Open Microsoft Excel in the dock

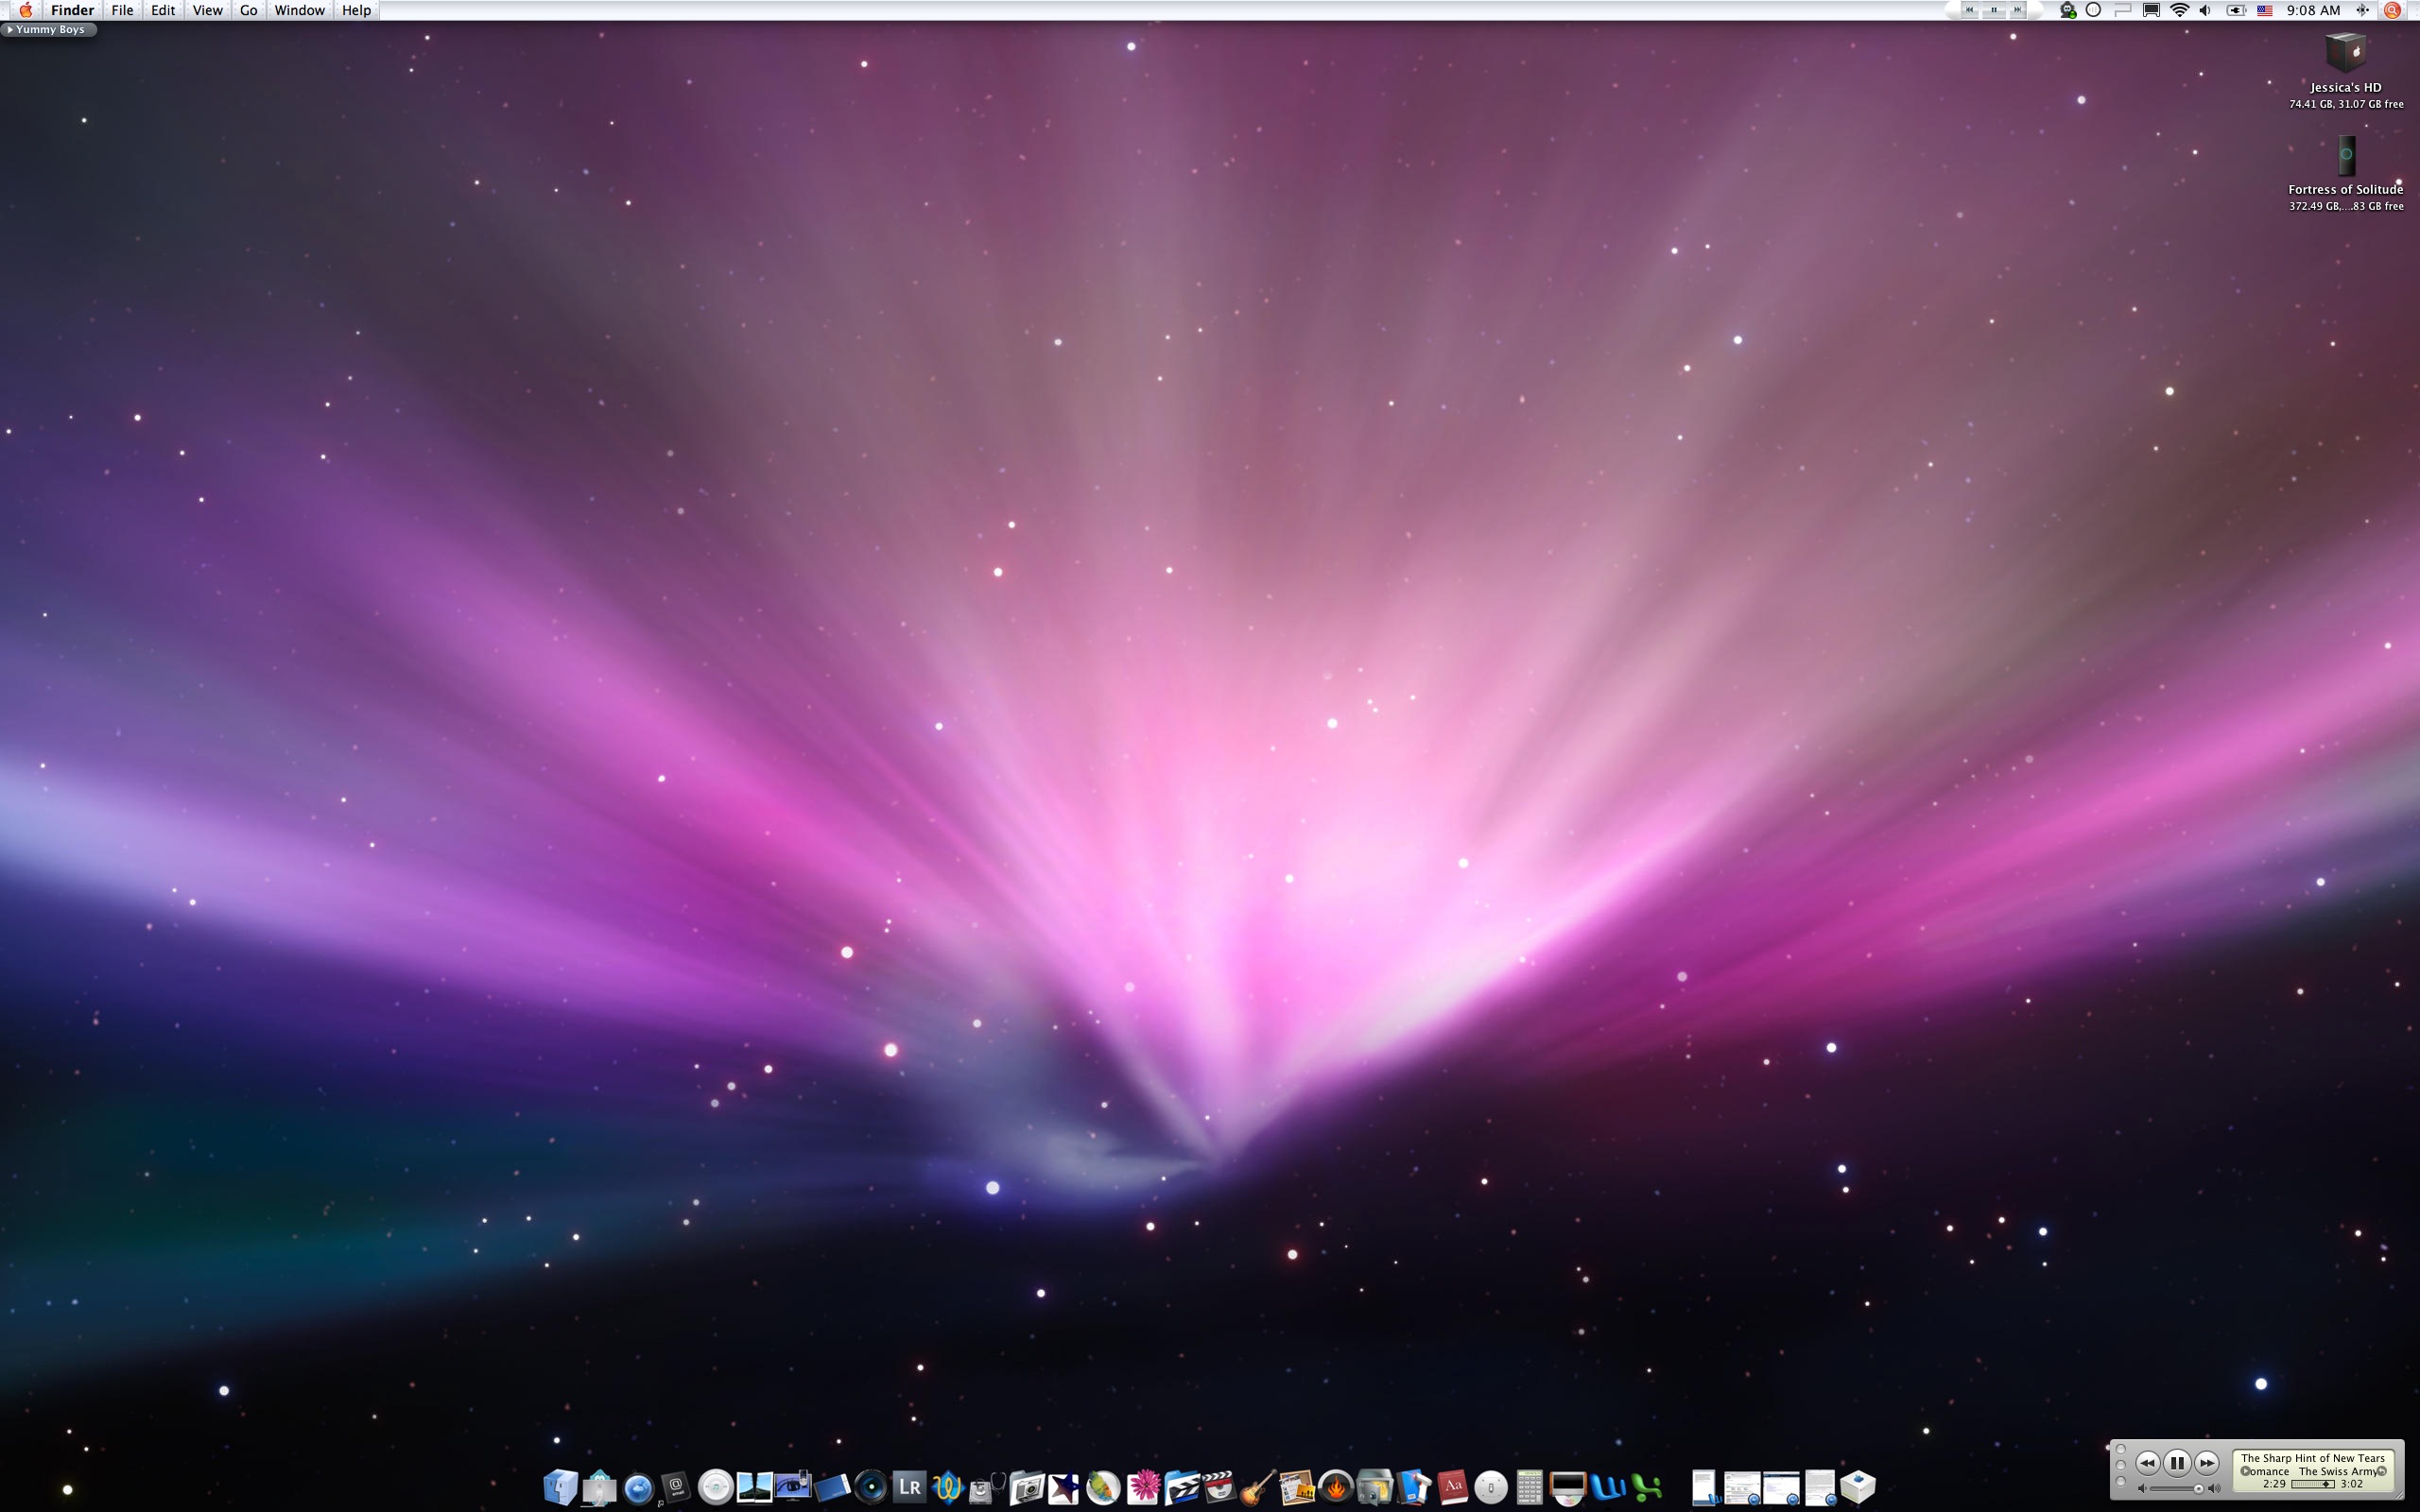pos(1647,1488)
